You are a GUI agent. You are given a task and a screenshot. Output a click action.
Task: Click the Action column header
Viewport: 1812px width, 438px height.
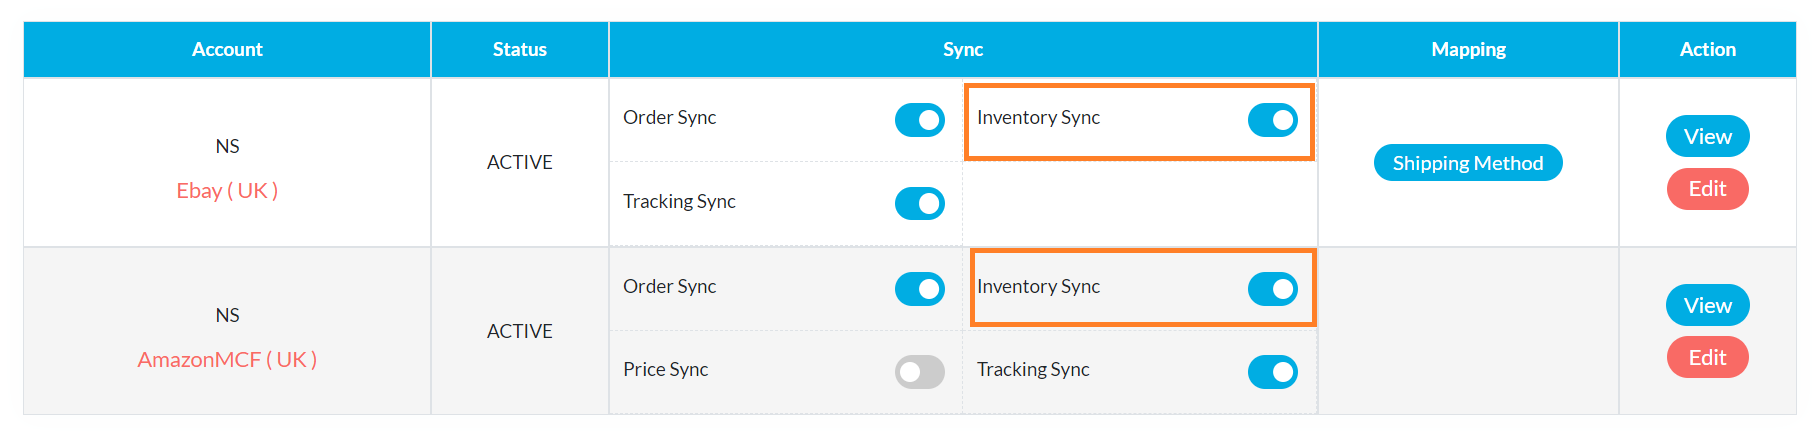point(1707,49)
